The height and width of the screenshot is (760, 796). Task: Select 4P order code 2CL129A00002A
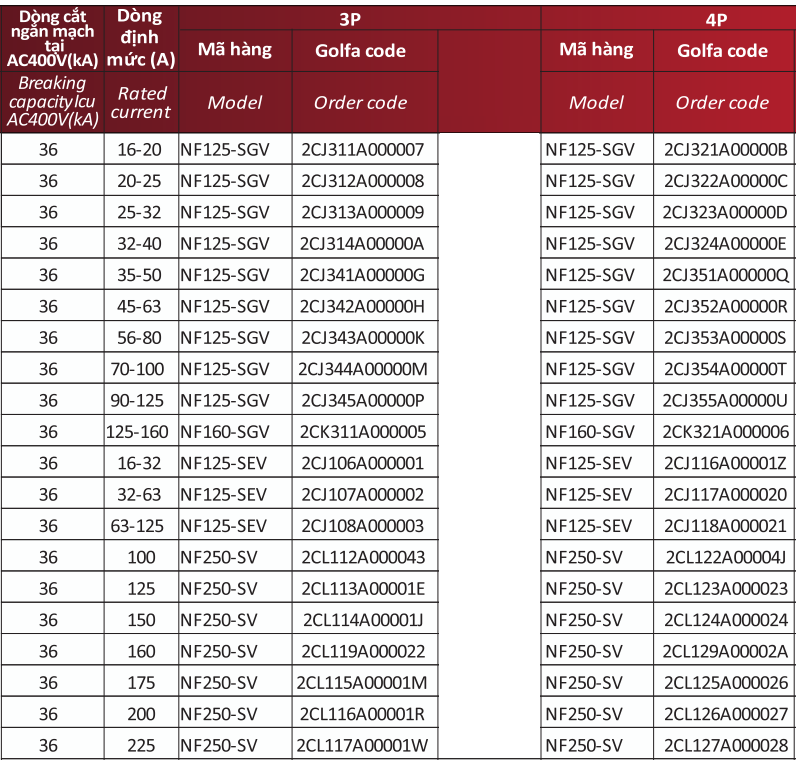(725, 651)
